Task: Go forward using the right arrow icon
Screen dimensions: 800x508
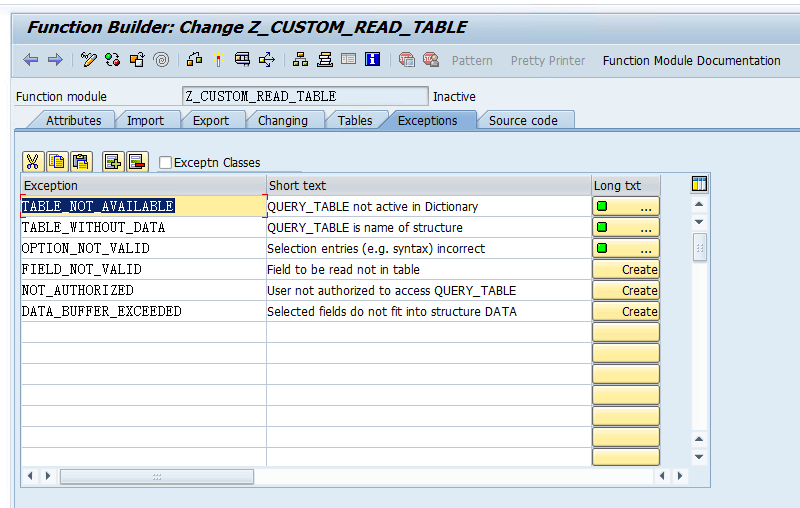Action: tap(55, 60)
